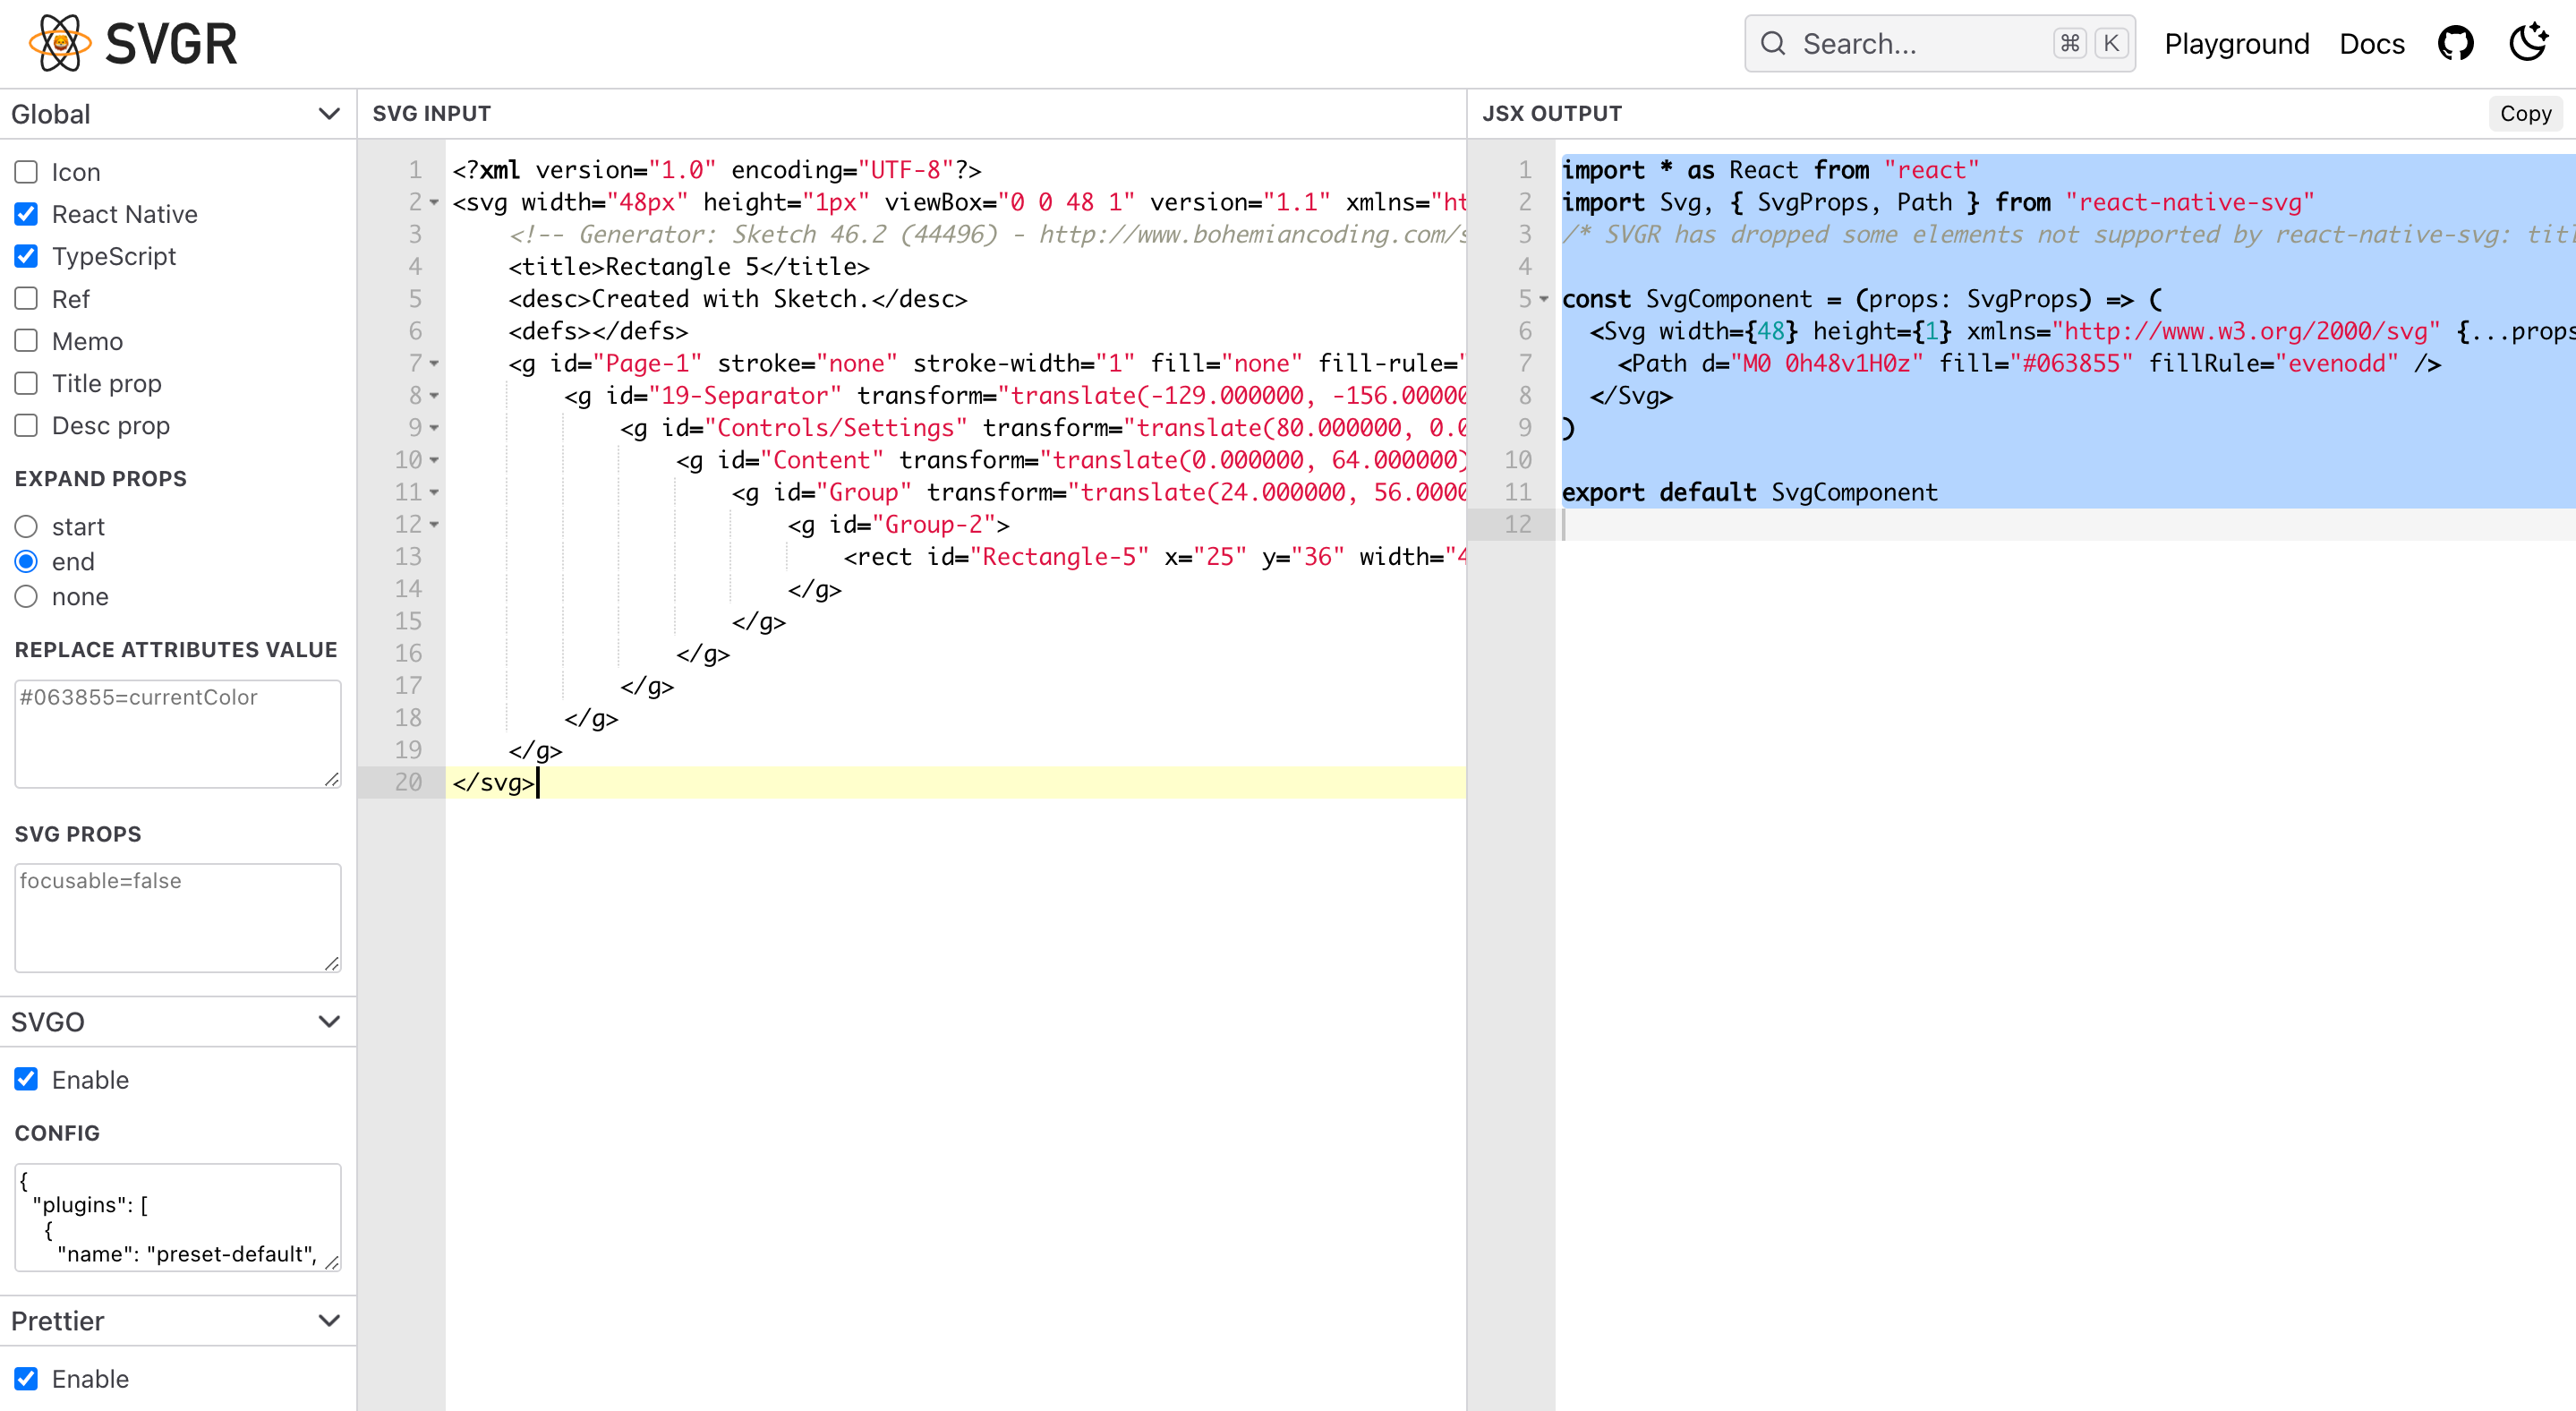This screenshot has width=2576, height=1411.
Task: Go to the Playground page
Action: coord(2236,44)
